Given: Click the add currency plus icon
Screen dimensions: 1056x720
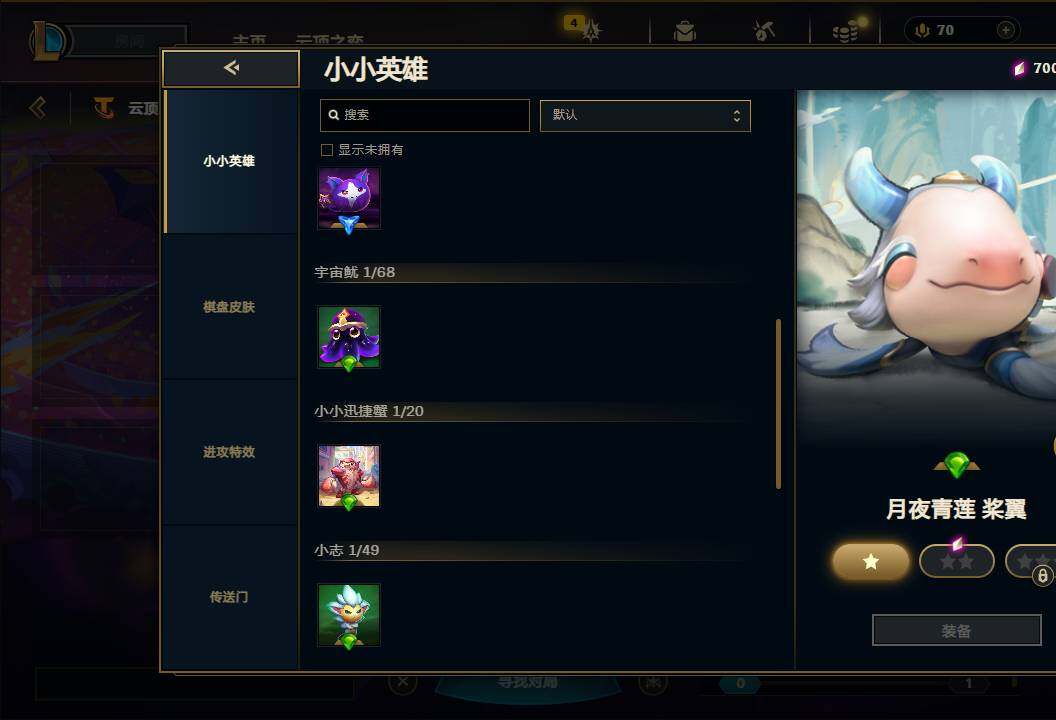Looking at the screenshot, I should point(1005,30).
